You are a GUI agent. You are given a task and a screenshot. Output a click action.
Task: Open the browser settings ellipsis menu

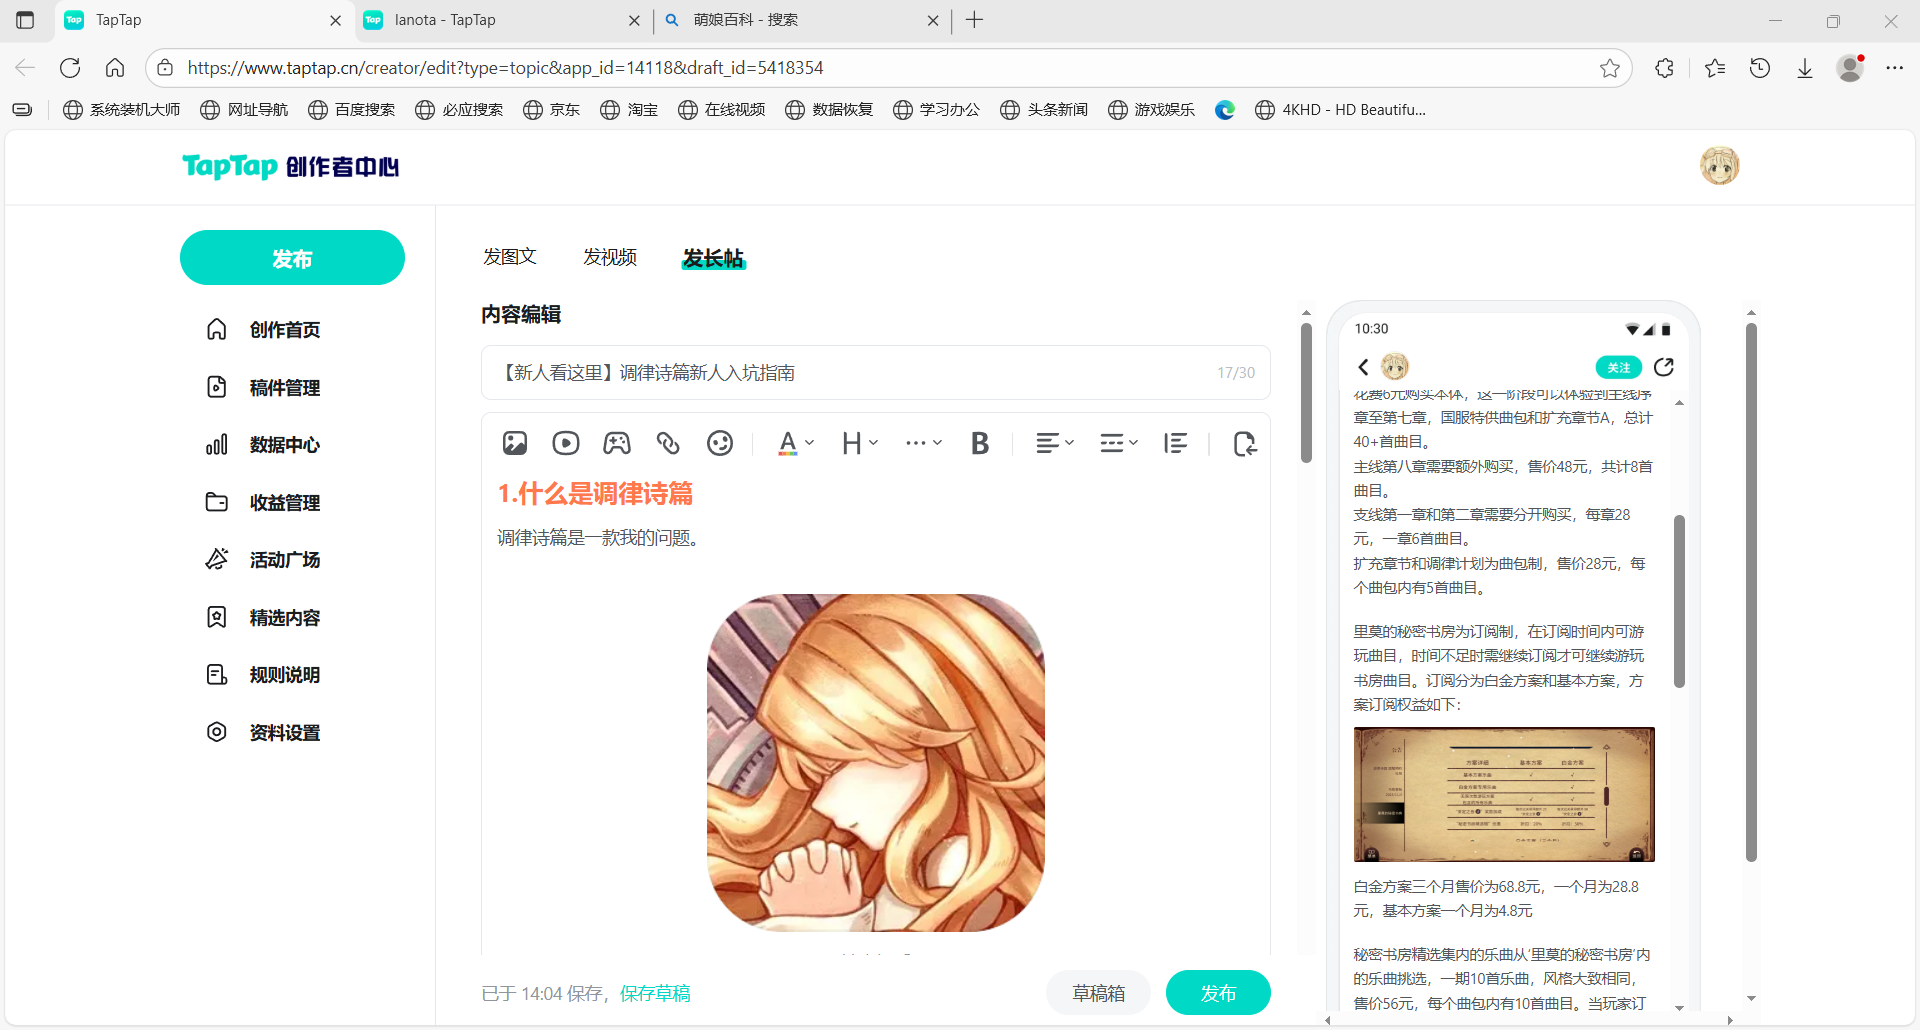(1894, 68)
